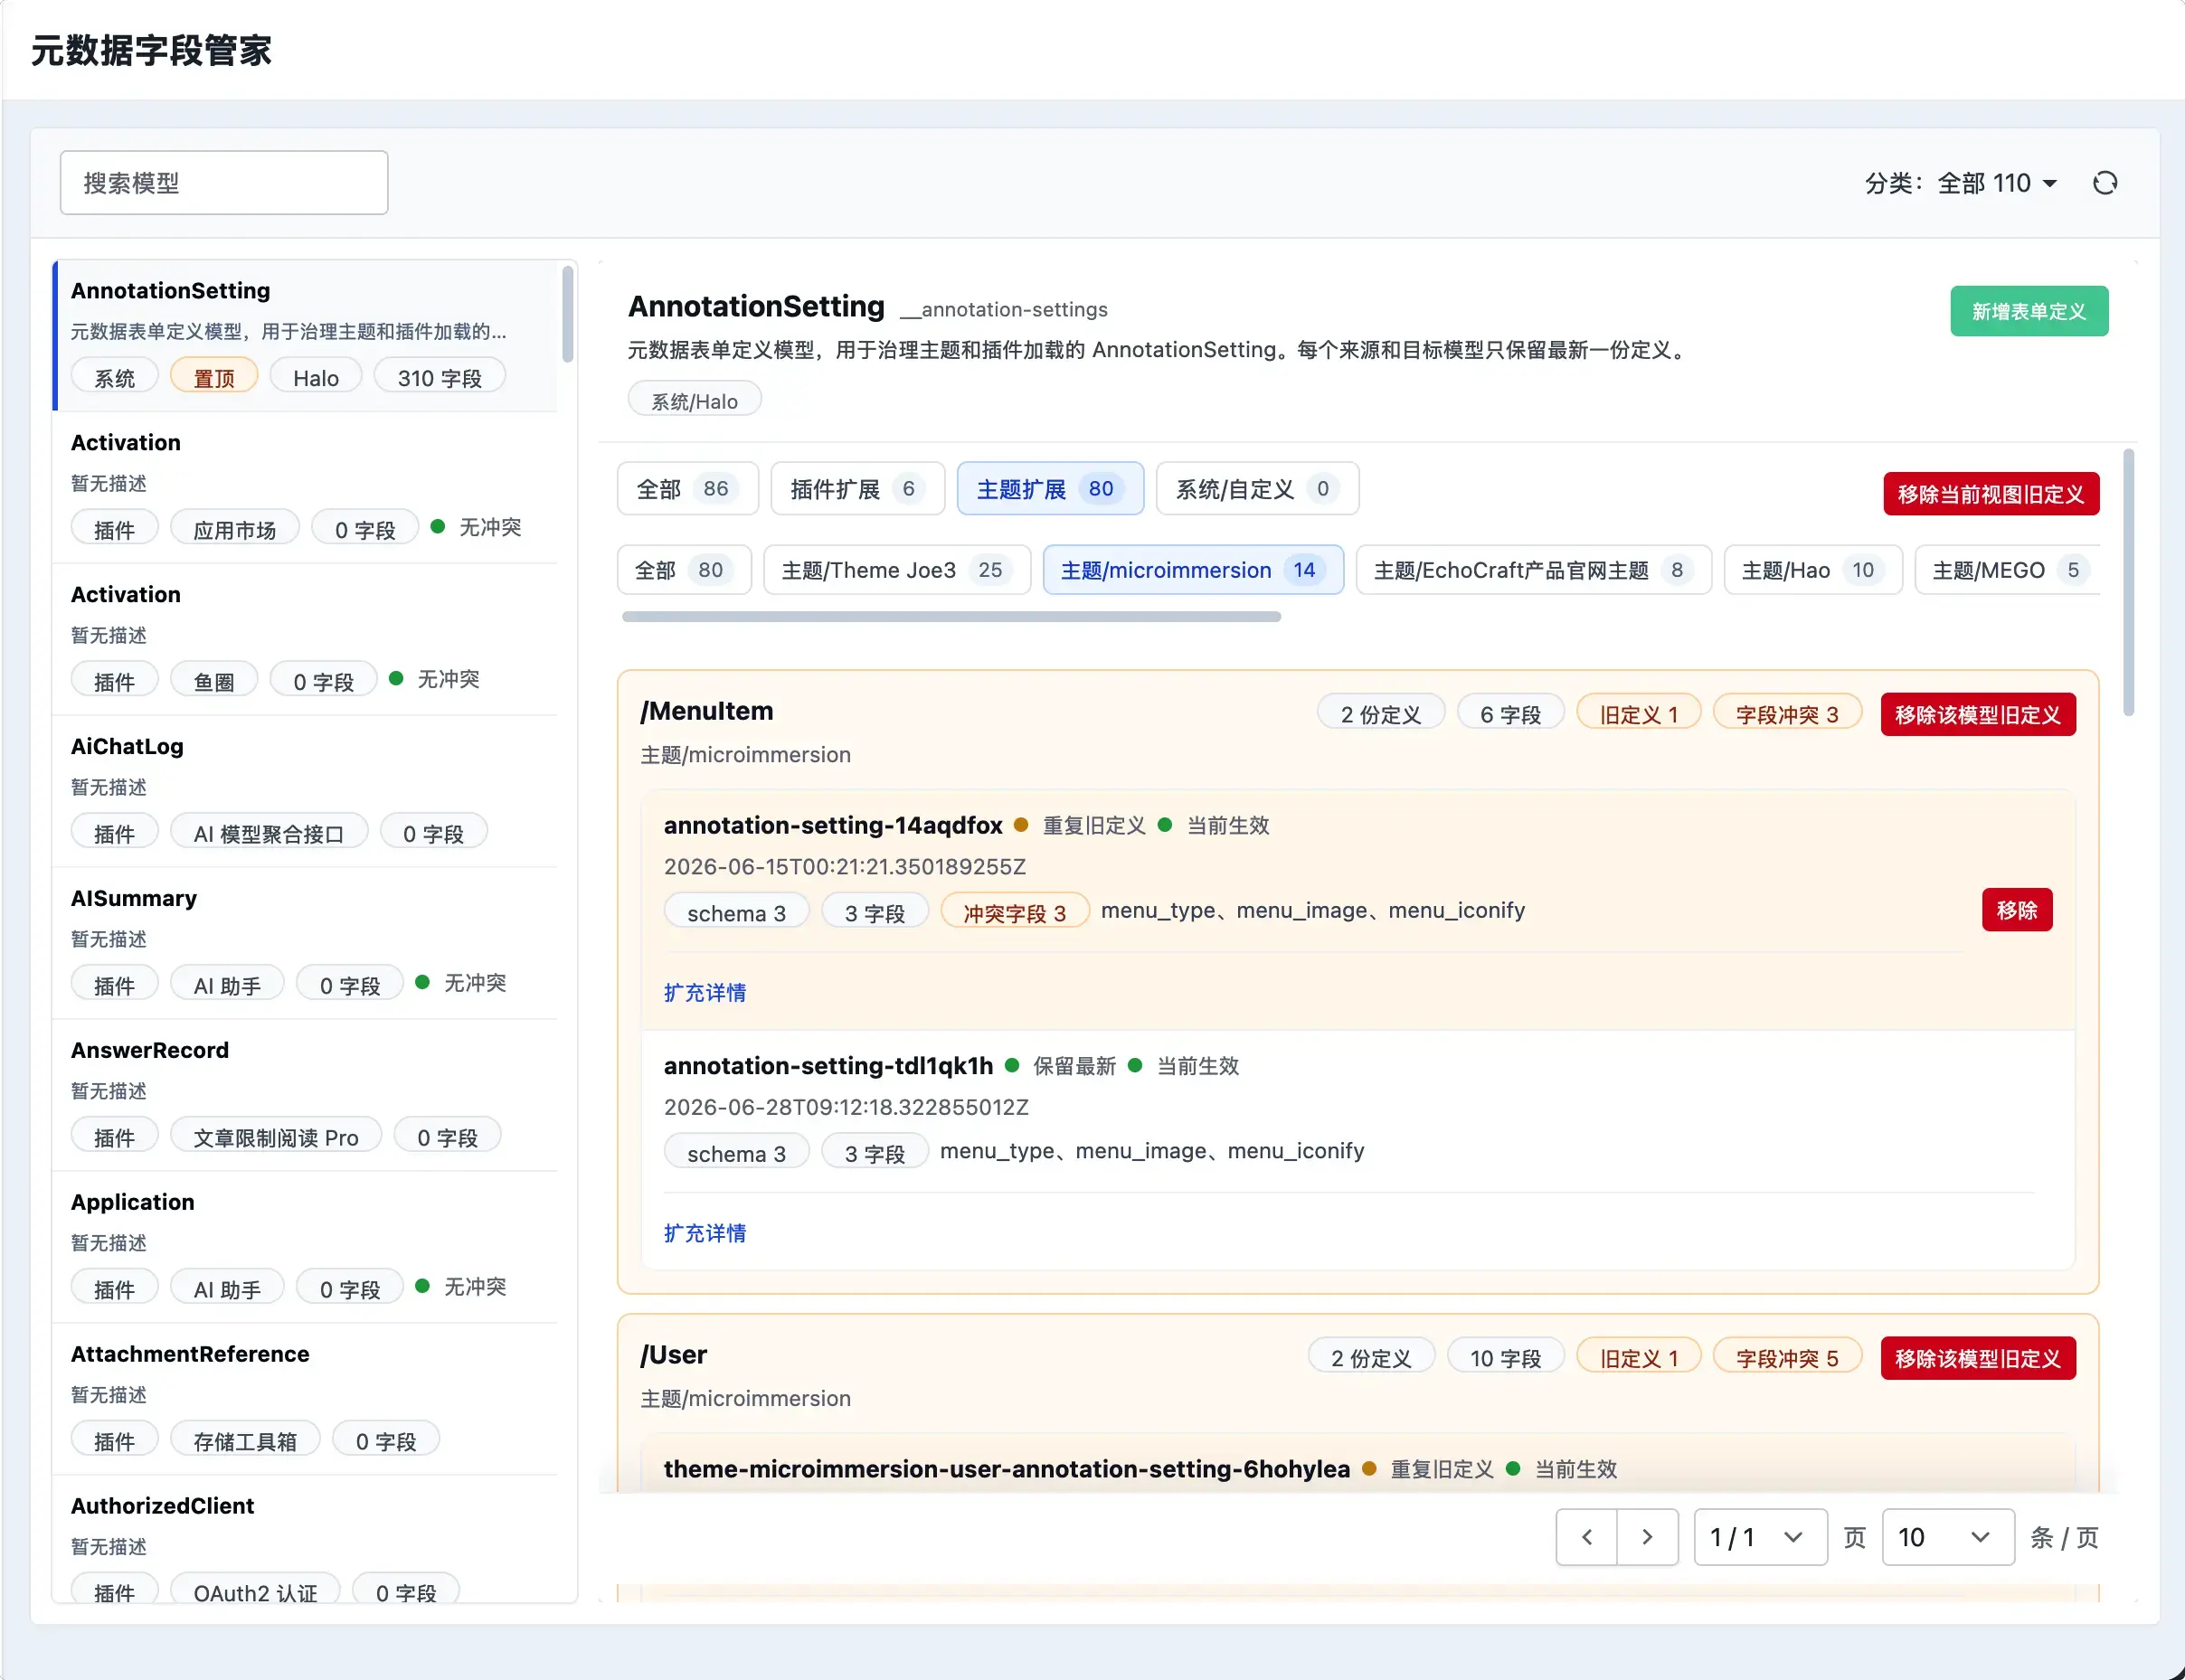Select AISummary in model list

[x=305, y=944]
